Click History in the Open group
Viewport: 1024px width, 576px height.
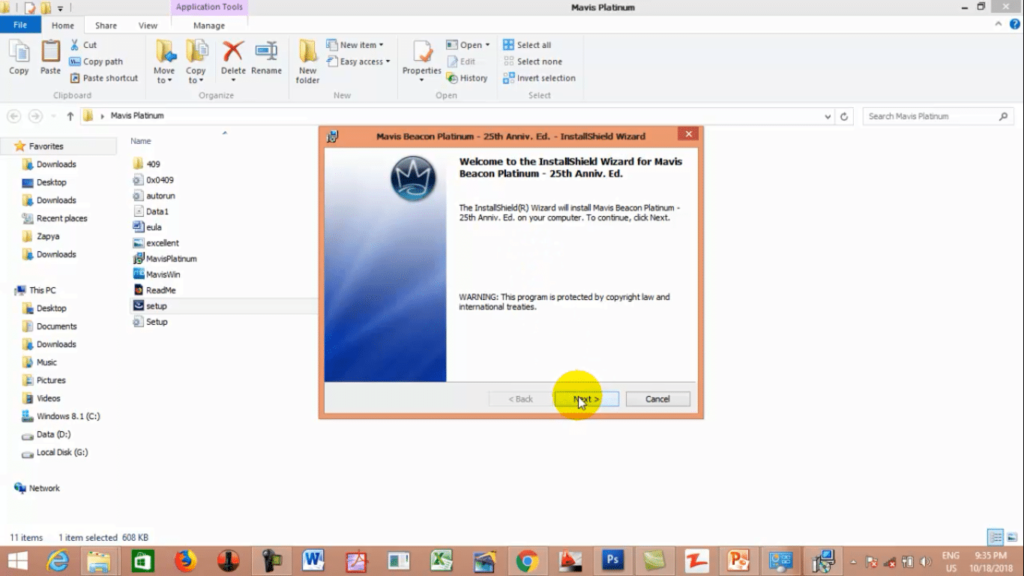pos(467,78)
